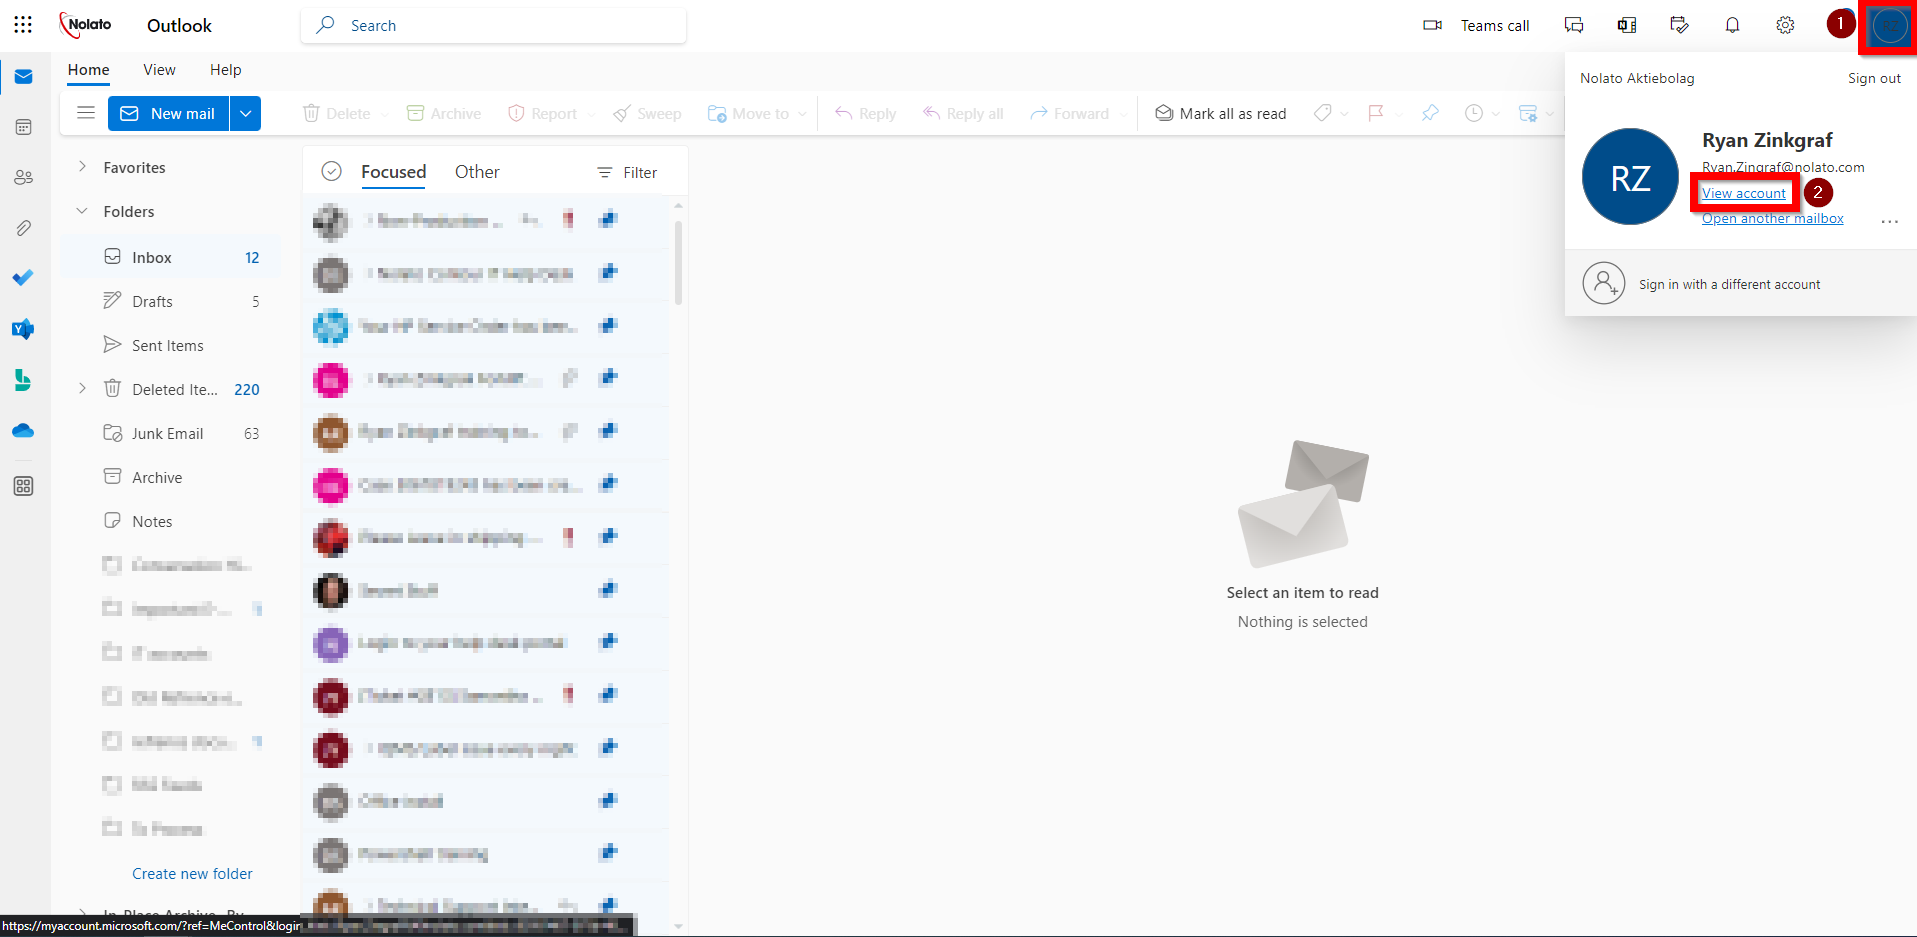Click the Reply toolbar button

click(866, 113)
